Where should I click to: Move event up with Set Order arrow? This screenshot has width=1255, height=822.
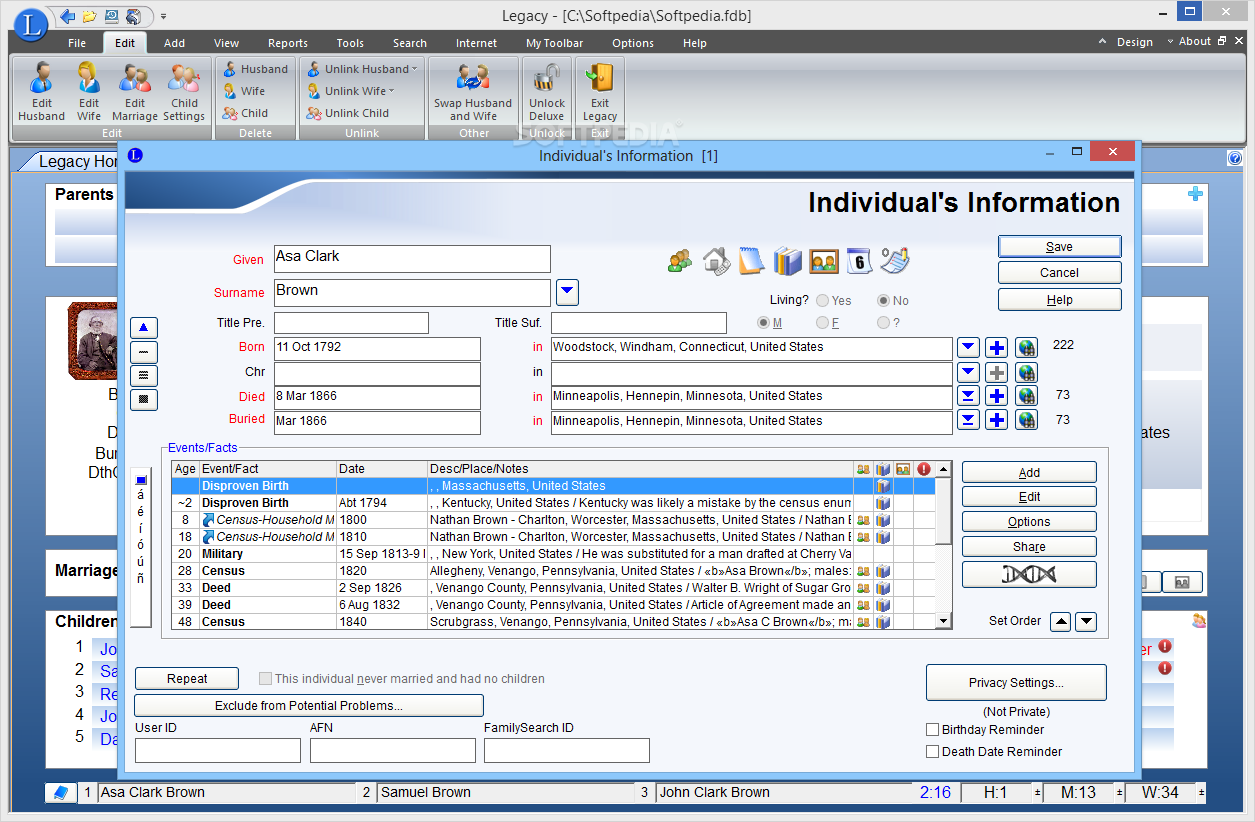click(x=1060, y=622)
